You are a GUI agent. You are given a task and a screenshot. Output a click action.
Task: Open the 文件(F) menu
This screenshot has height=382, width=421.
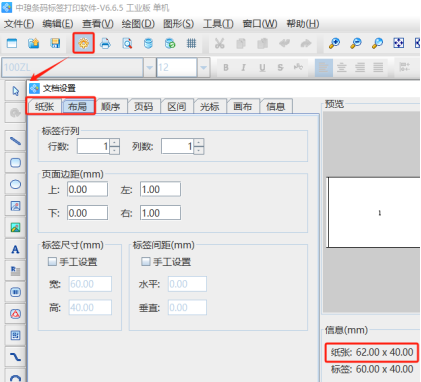coord(19,24)
